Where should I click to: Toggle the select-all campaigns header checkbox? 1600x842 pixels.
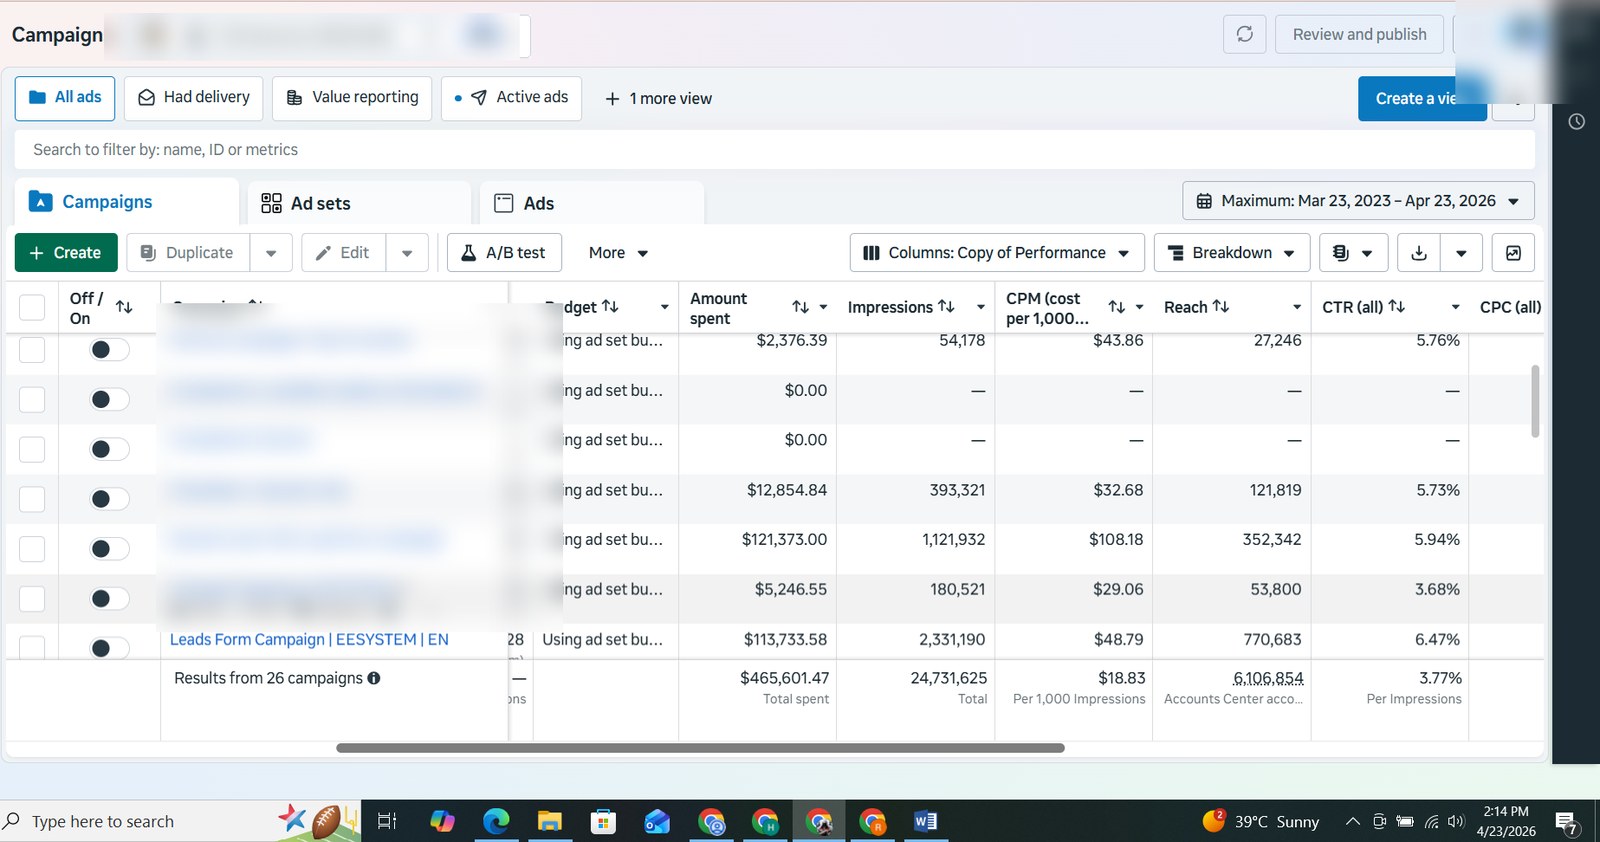pyautogui.click(x=32, y=307)
